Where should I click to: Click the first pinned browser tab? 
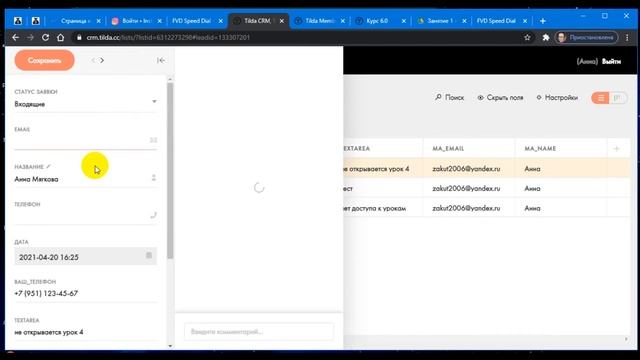(x=18, y=21)
